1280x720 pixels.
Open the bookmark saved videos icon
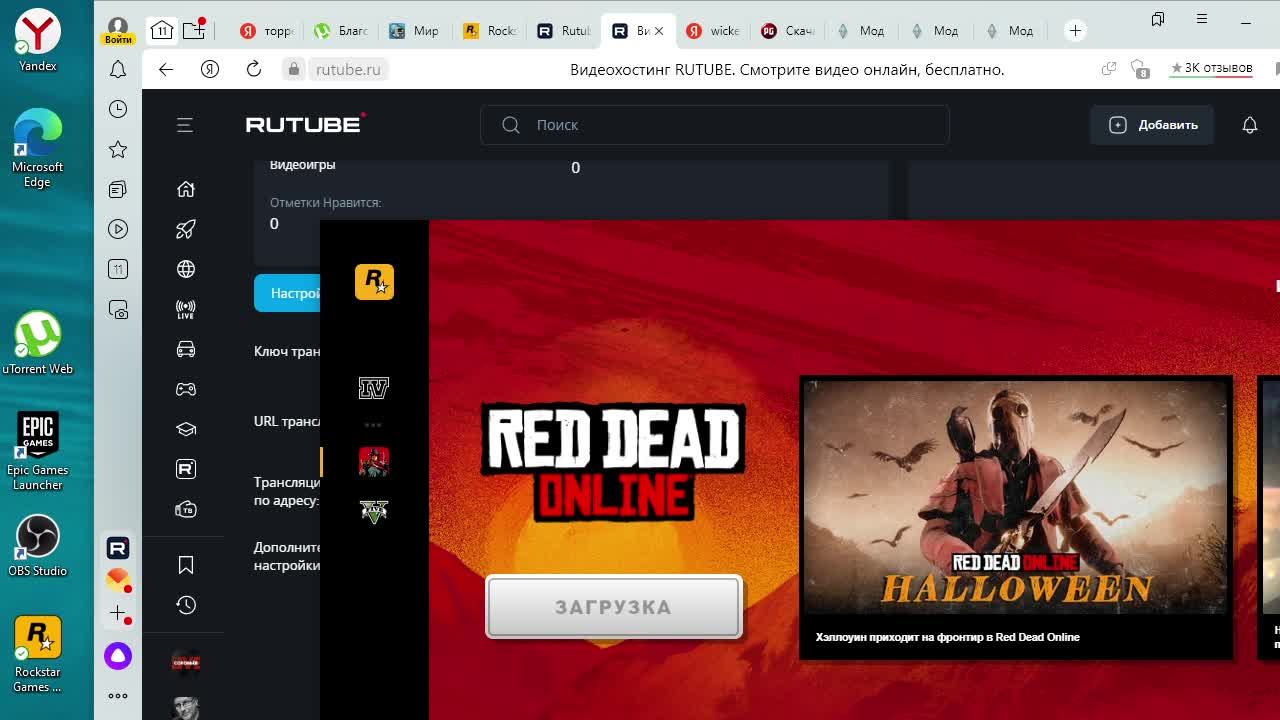[x=186, y=565]
